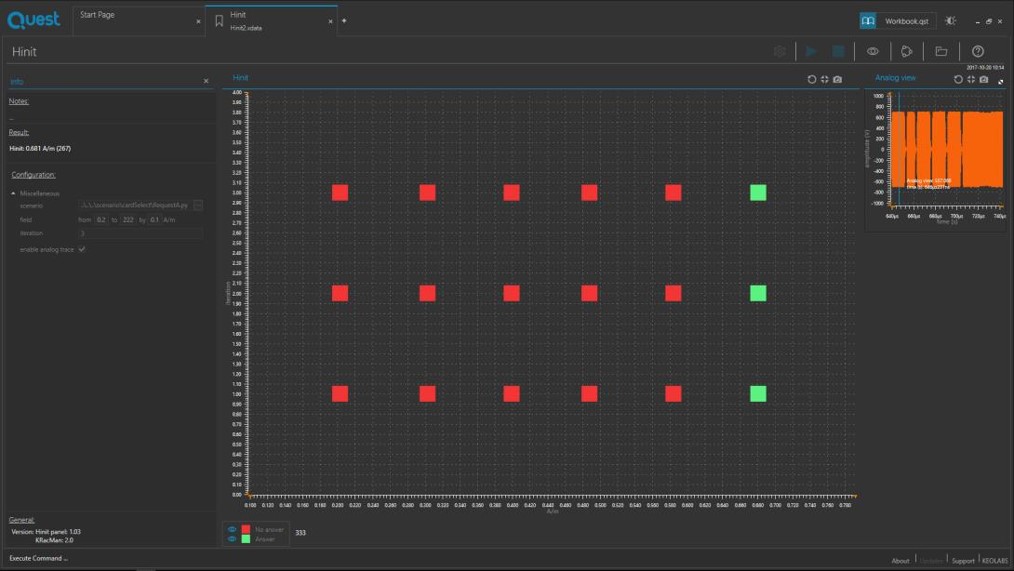The width and height of the screenshot is (1014, 571).
Task: Click the eye view icon in toolbar
Action: 873,52
